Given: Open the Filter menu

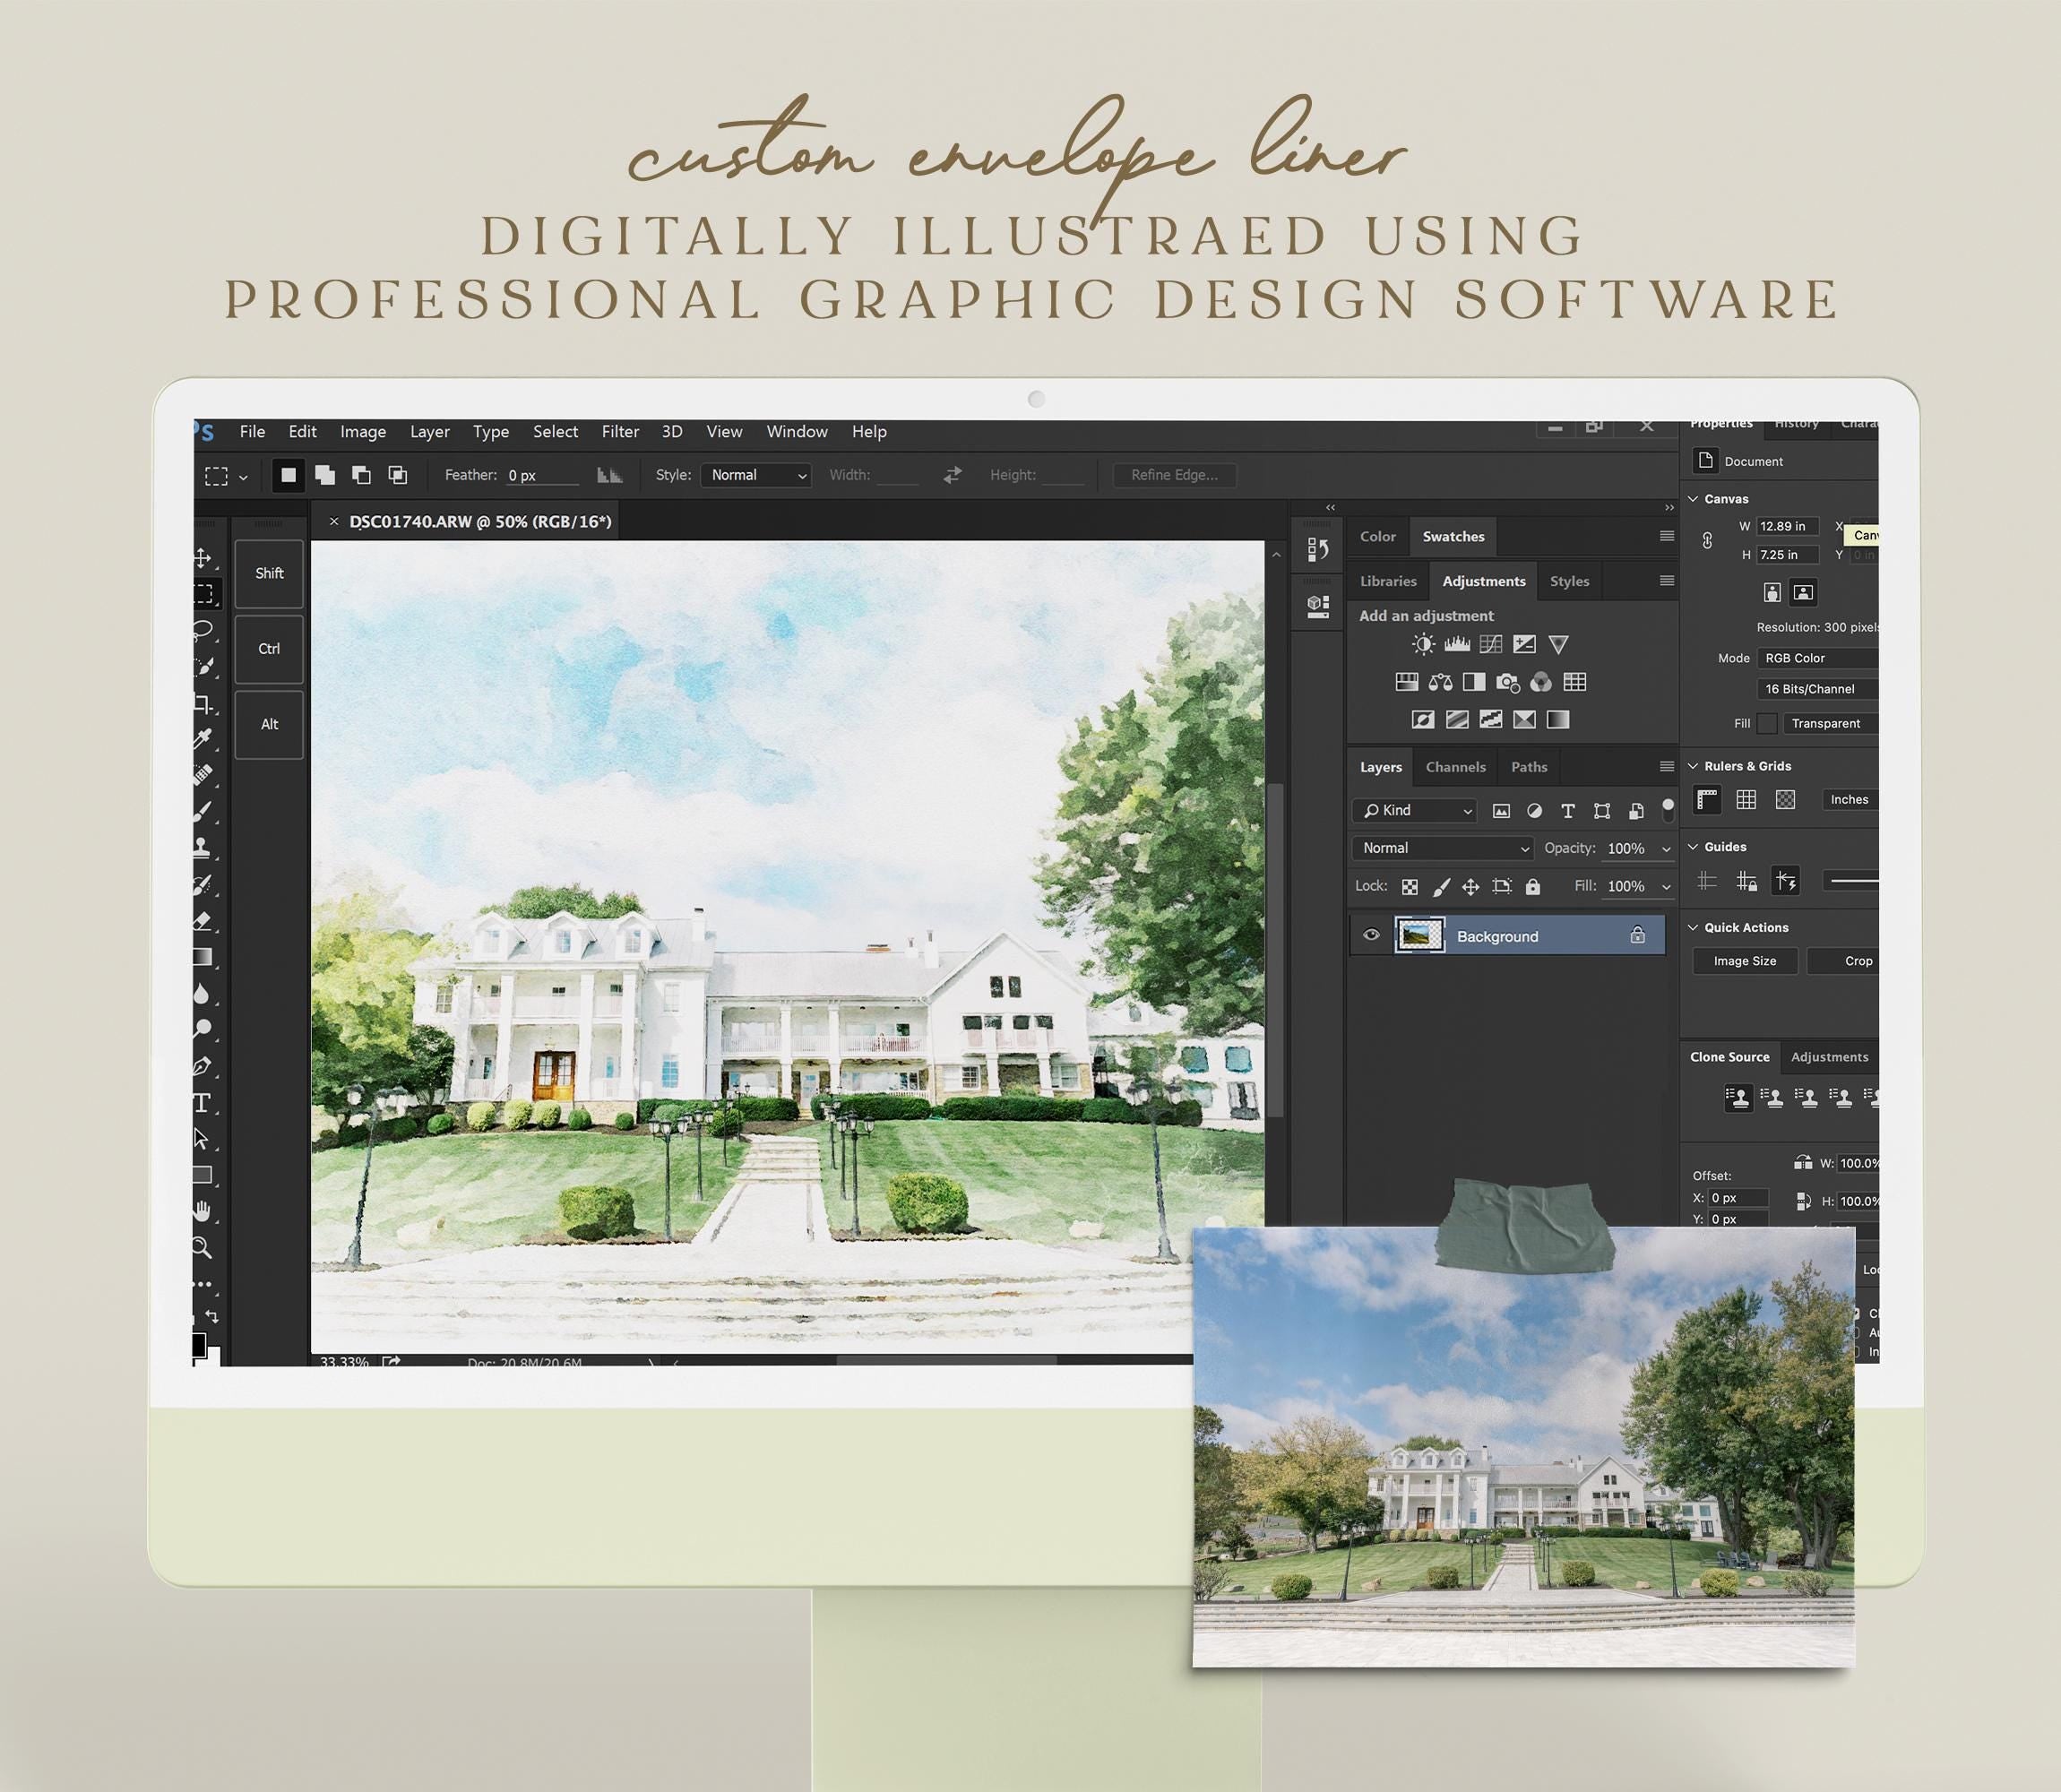Looking at the screenshot, I should [620, 432].
